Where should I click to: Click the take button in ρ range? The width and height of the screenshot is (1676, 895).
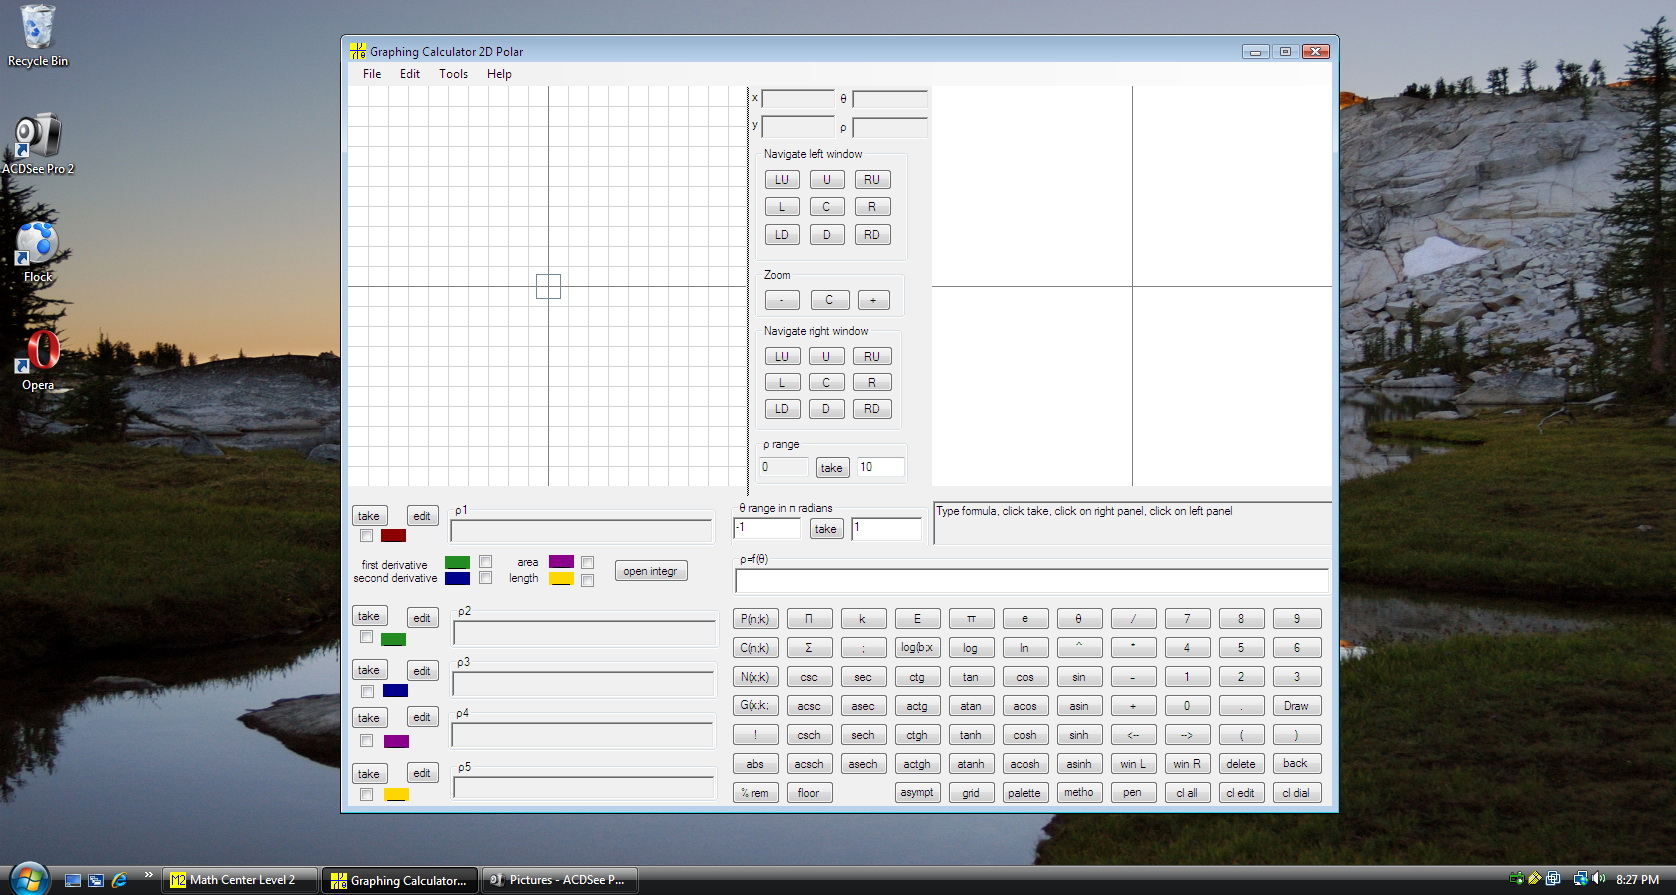[x=831, y=468]
